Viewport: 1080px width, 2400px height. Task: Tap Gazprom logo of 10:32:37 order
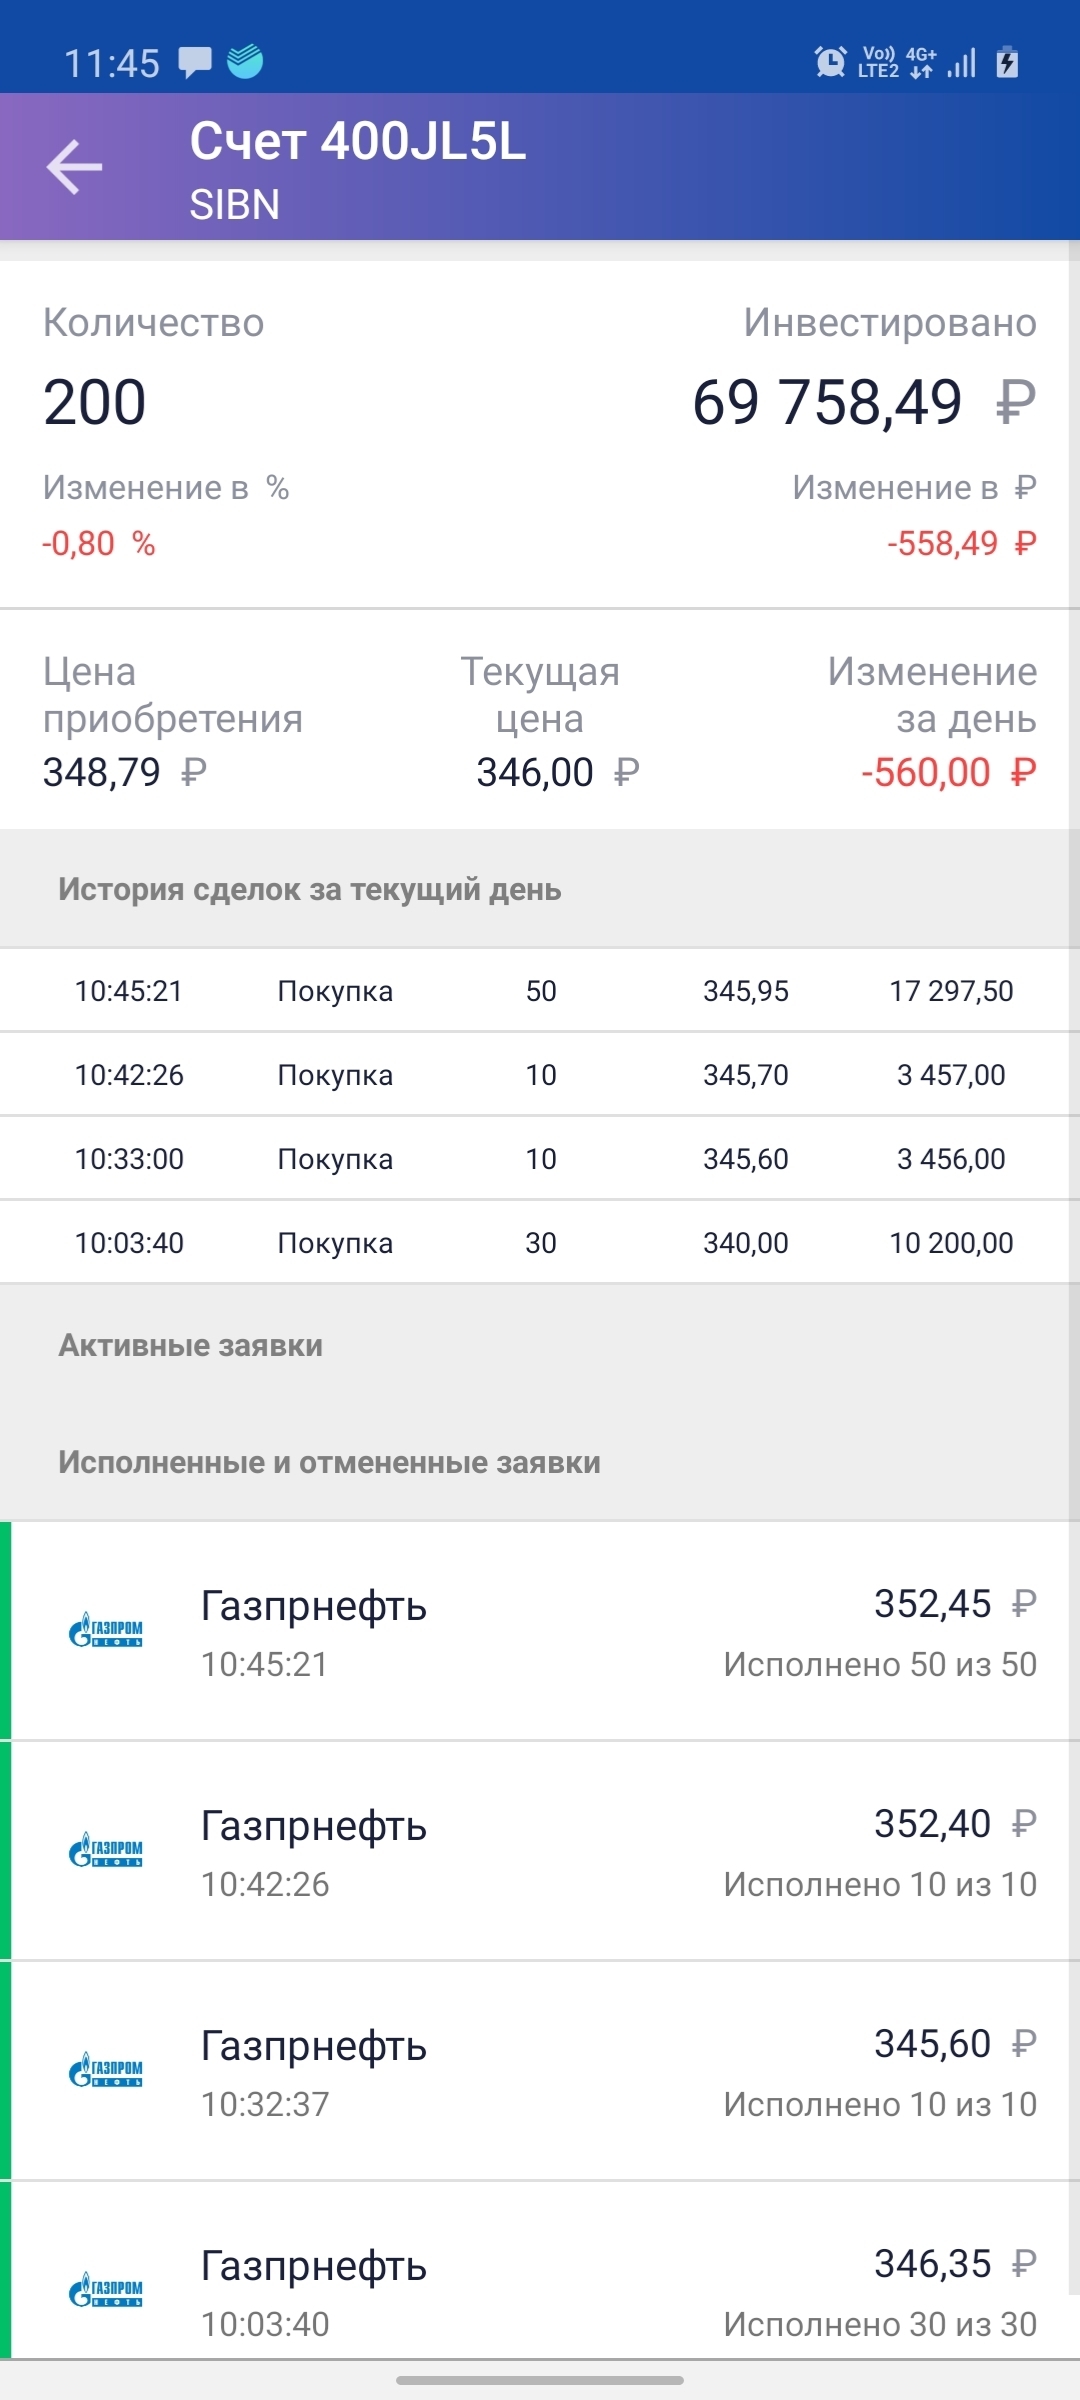click(106, 2070)
